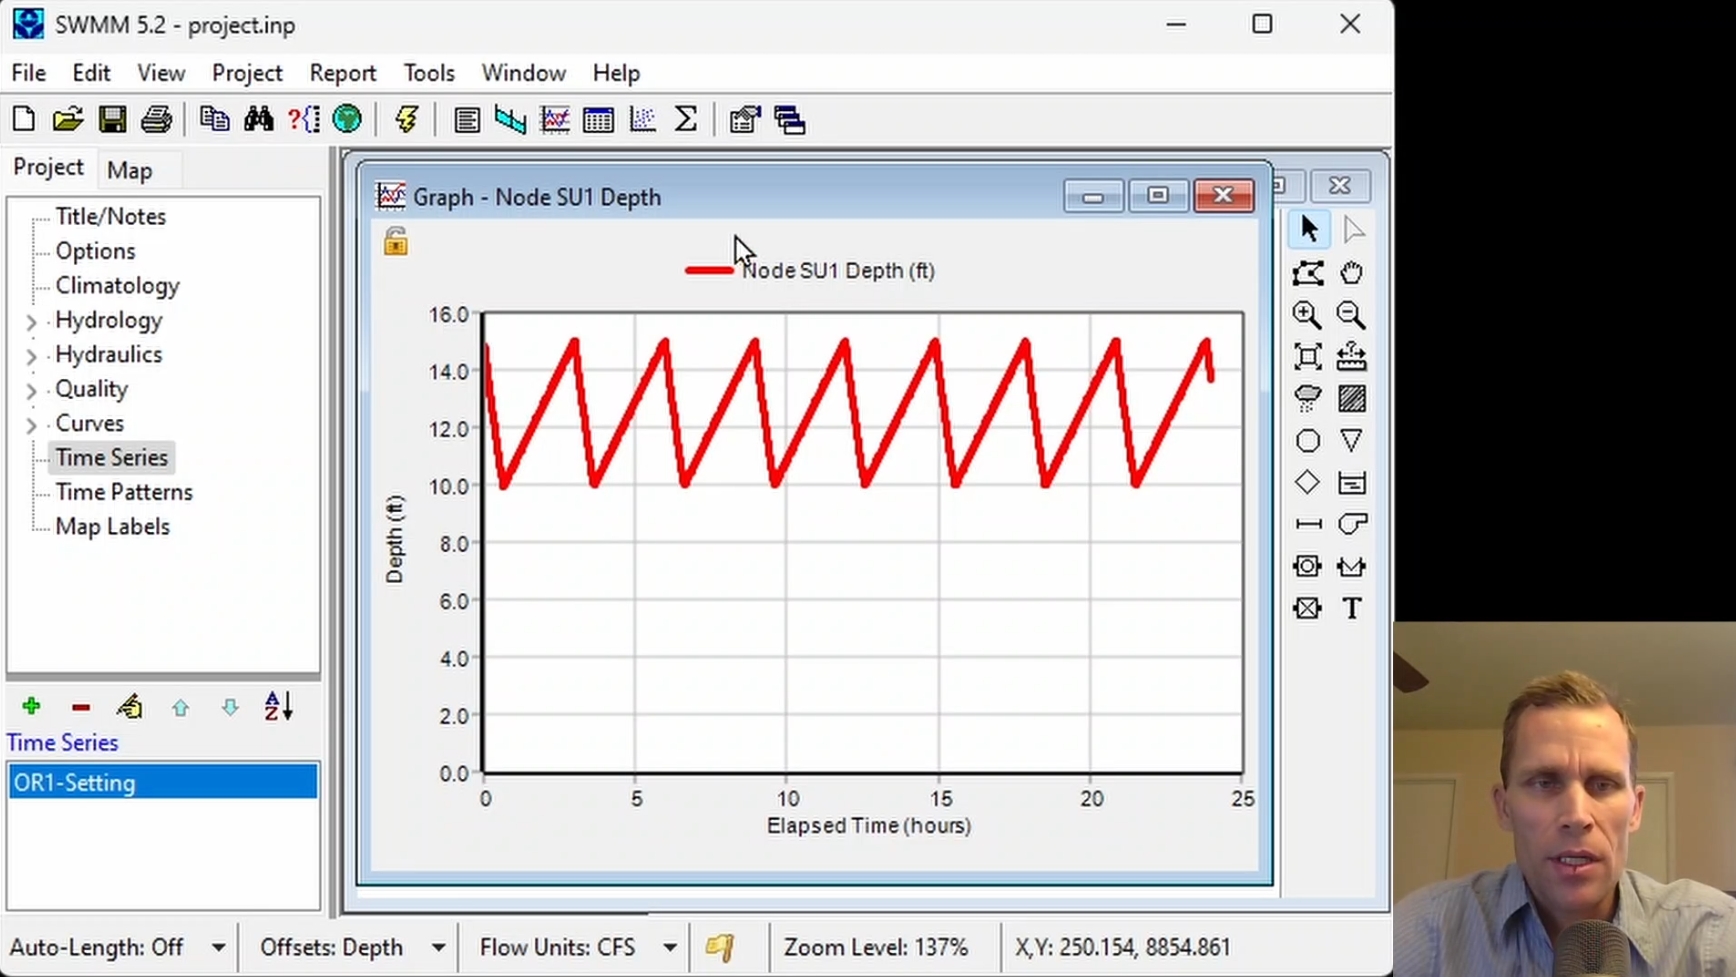Select the Zoom Out magnifier tool

coord(1352,315)
